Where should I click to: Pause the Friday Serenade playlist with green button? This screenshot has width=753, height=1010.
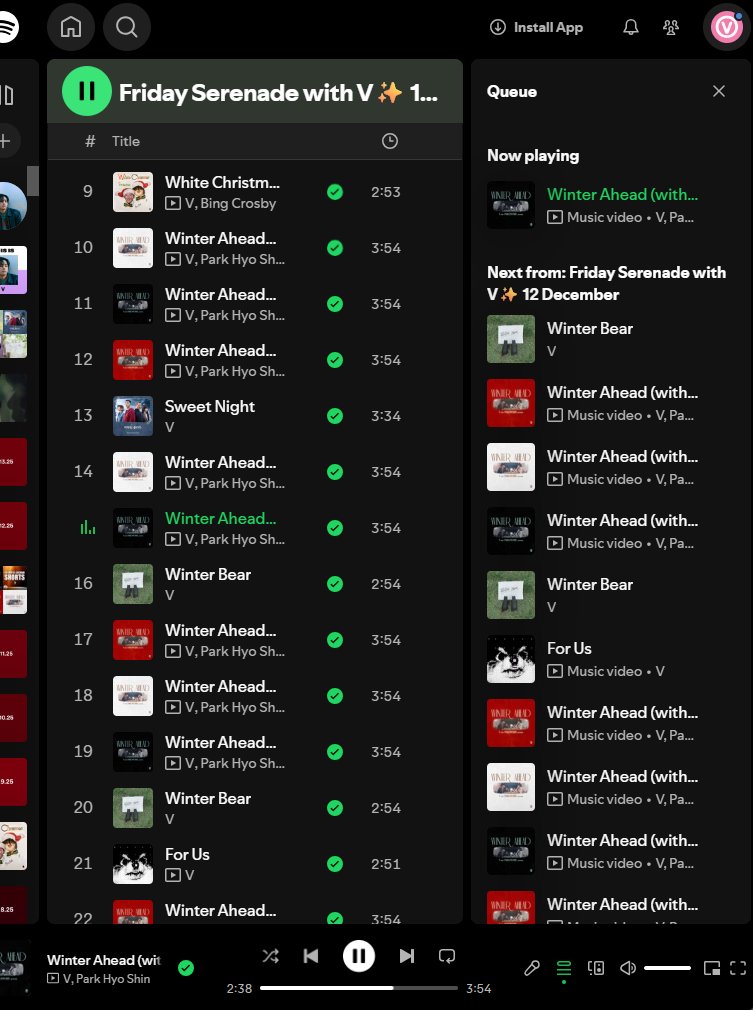pos(87,91)
